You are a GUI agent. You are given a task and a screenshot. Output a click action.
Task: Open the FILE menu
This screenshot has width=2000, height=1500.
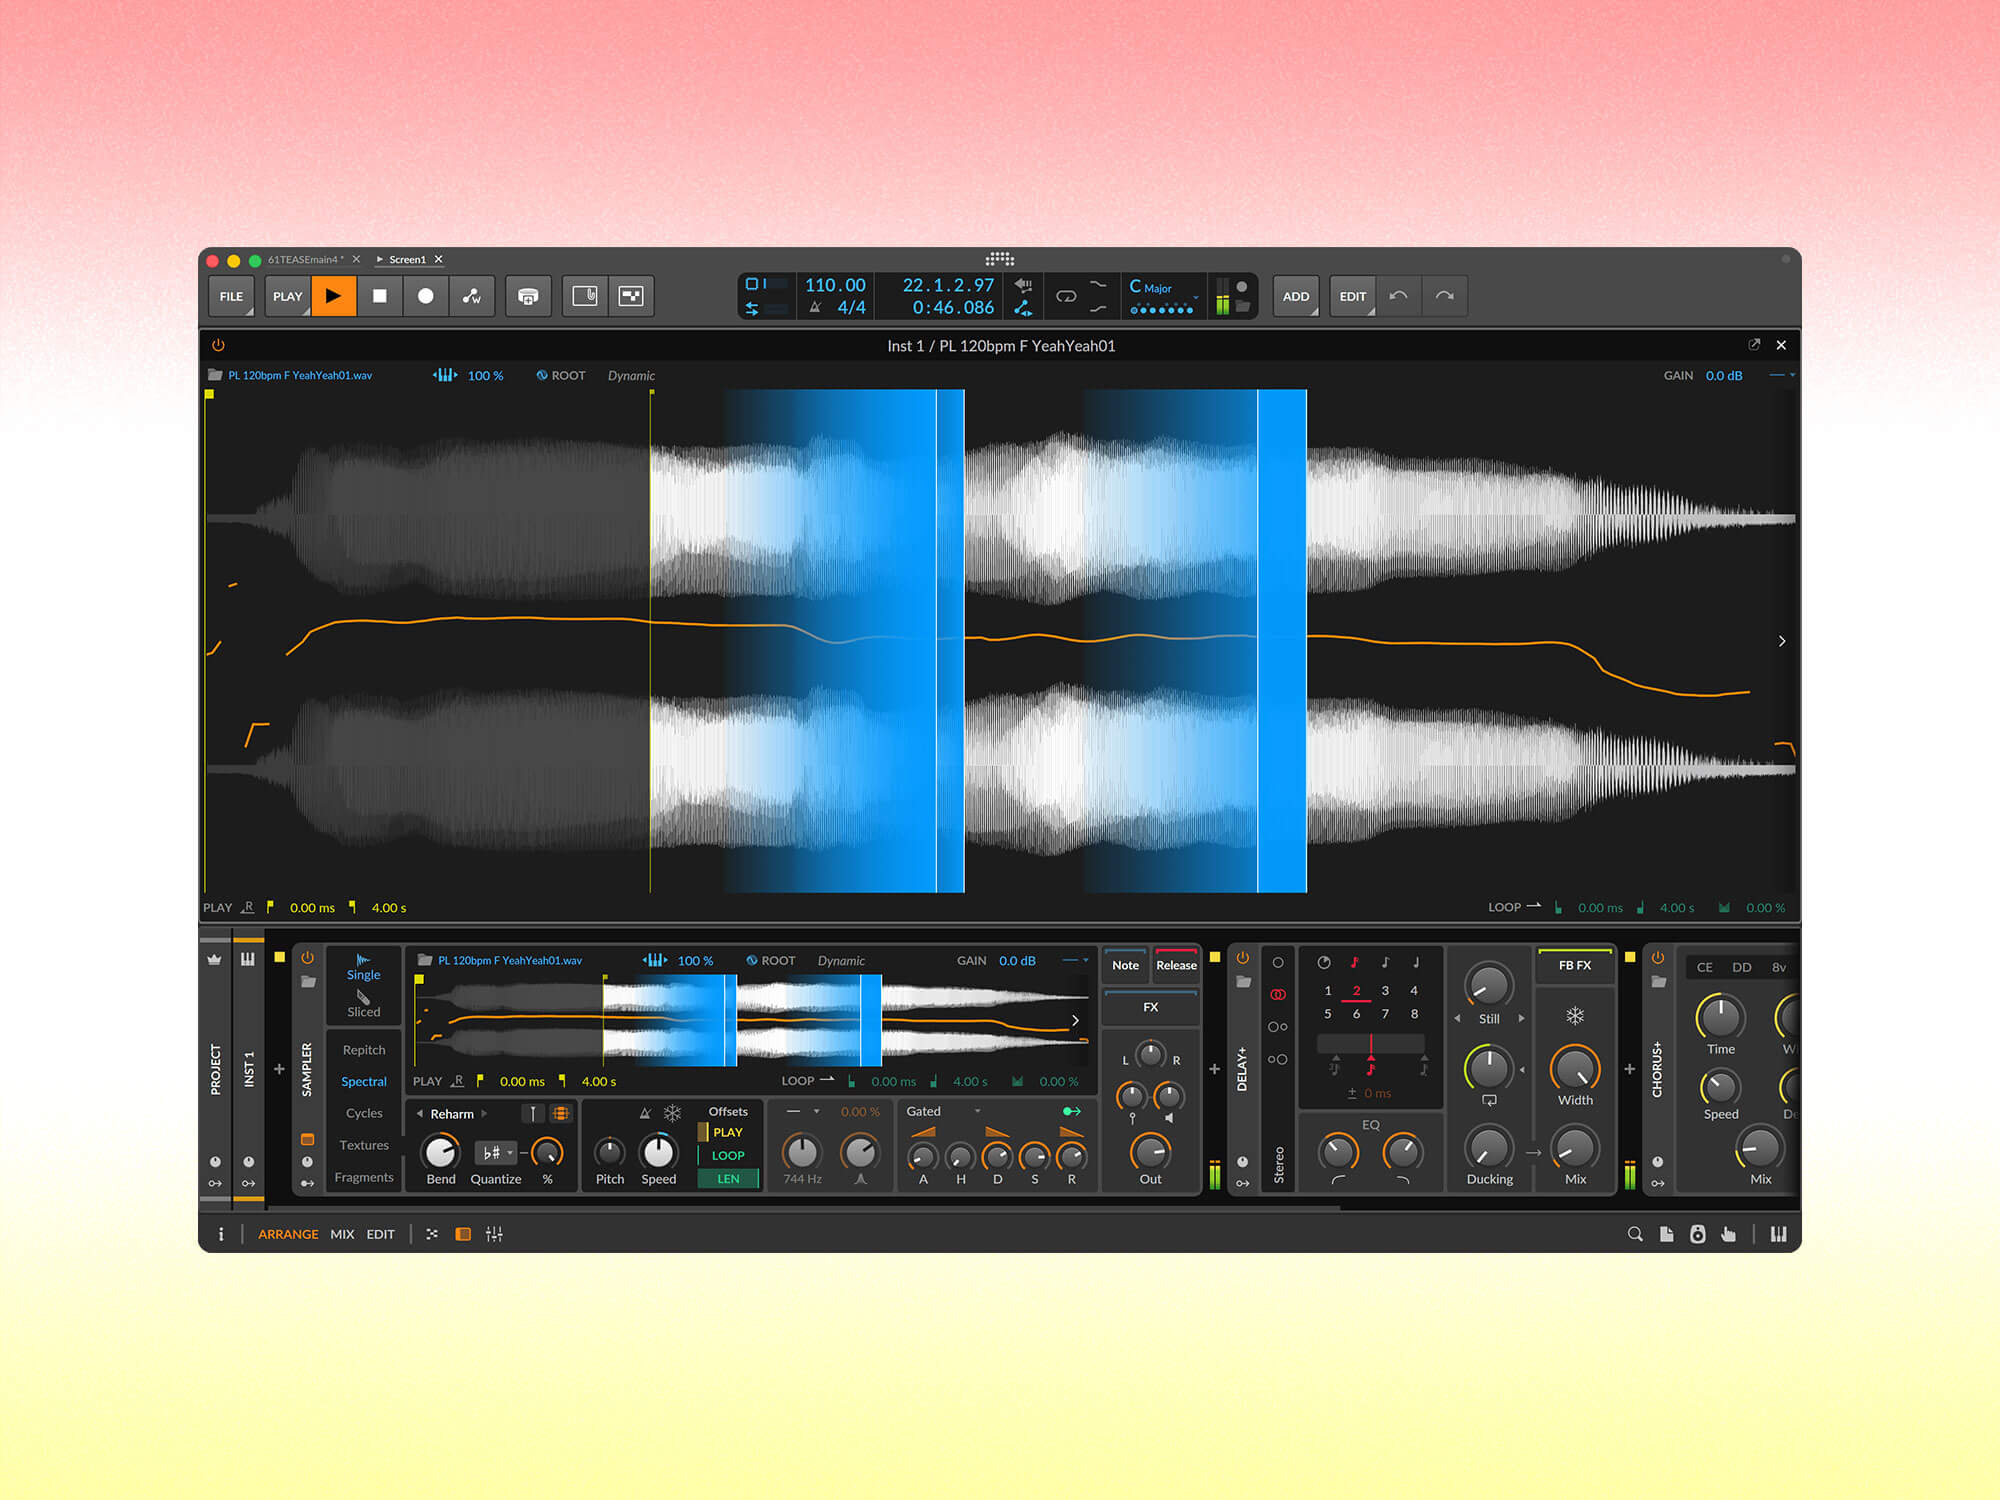tap(231, 296)
